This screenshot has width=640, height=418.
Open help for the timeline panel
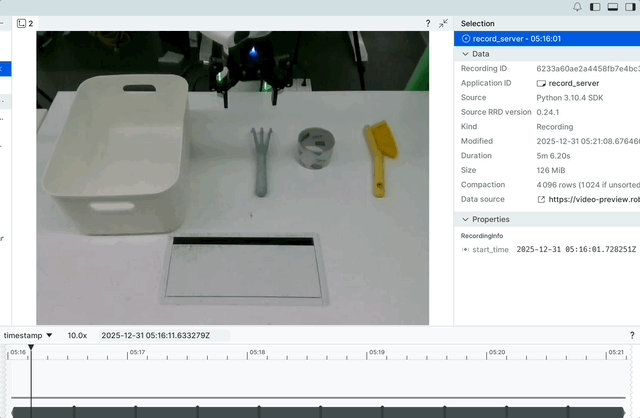[632, 336]
